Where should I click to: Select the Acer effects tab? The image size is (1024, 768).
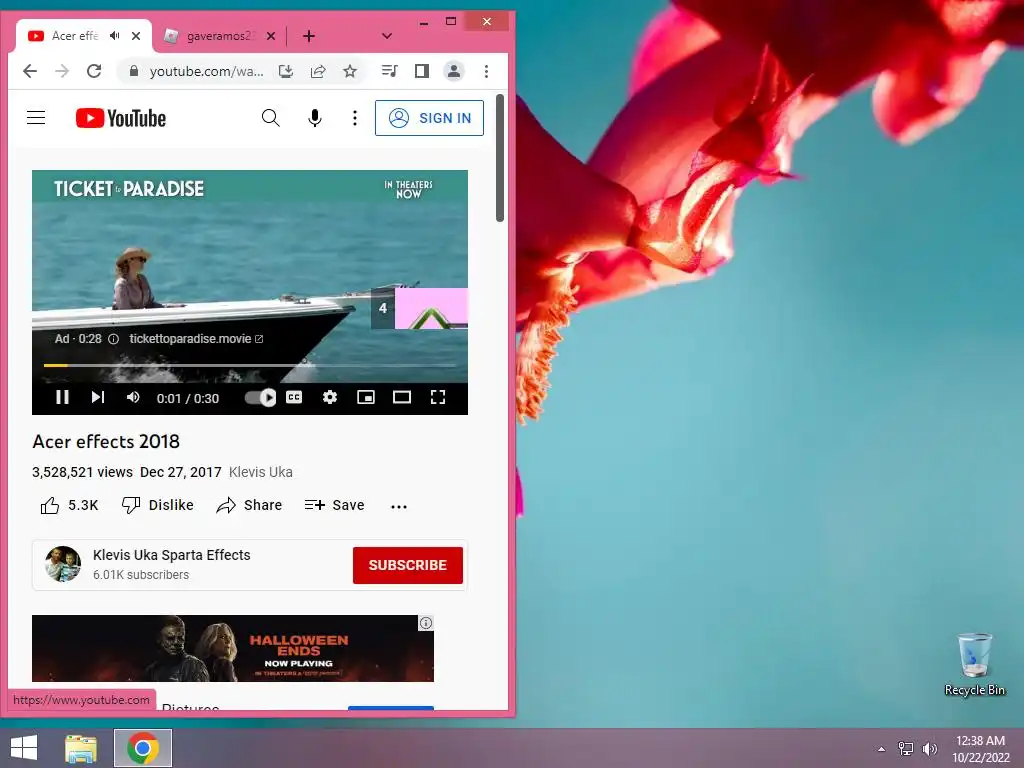click(75, 36)
